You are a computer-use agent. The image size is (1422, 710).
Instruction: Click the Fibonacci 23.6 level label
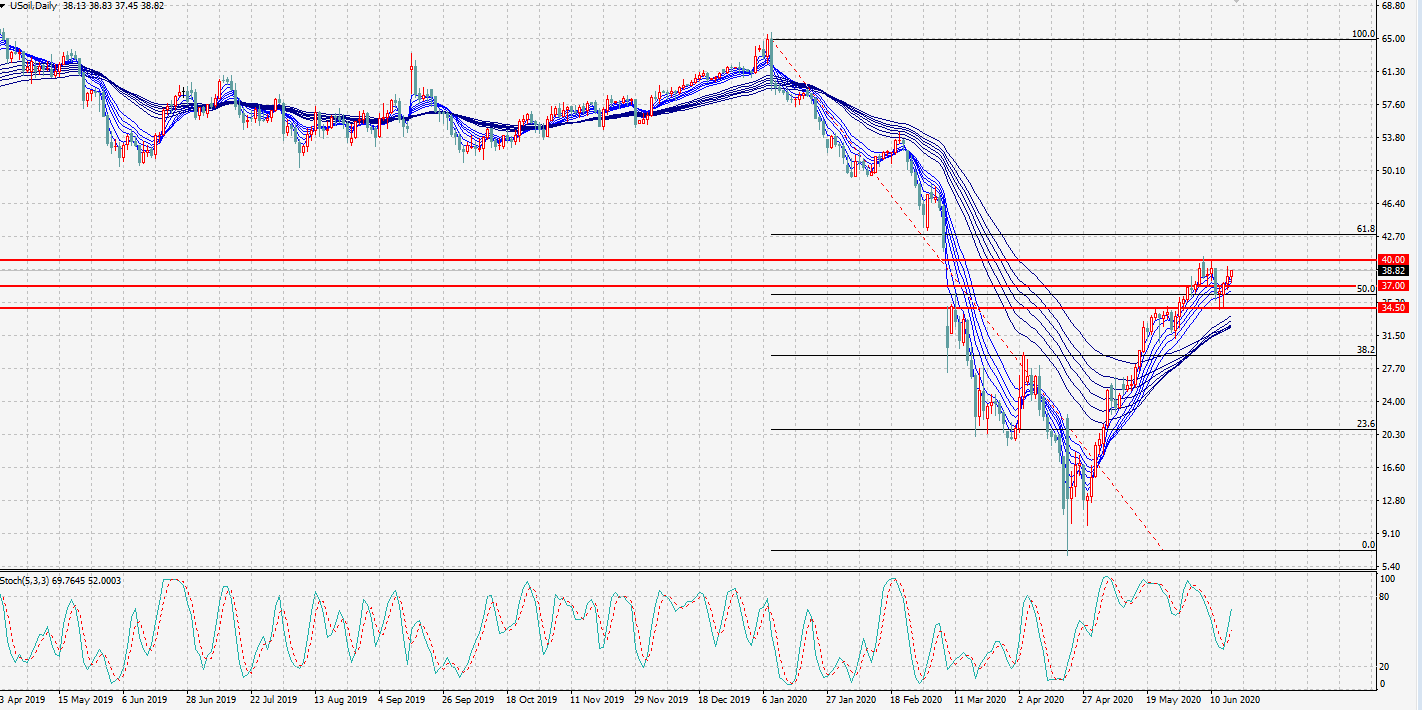tap(1366, 424)
